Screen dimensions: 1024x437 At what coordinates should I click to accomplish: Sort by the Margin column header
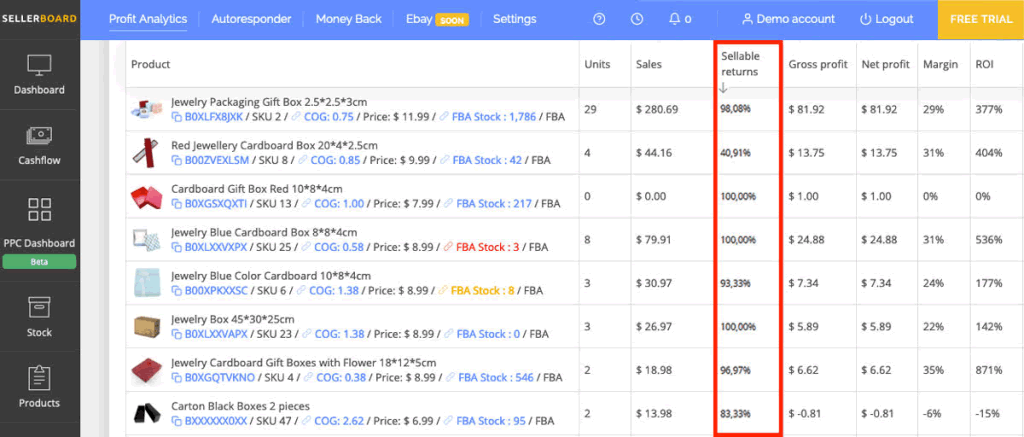pos(940,64)
